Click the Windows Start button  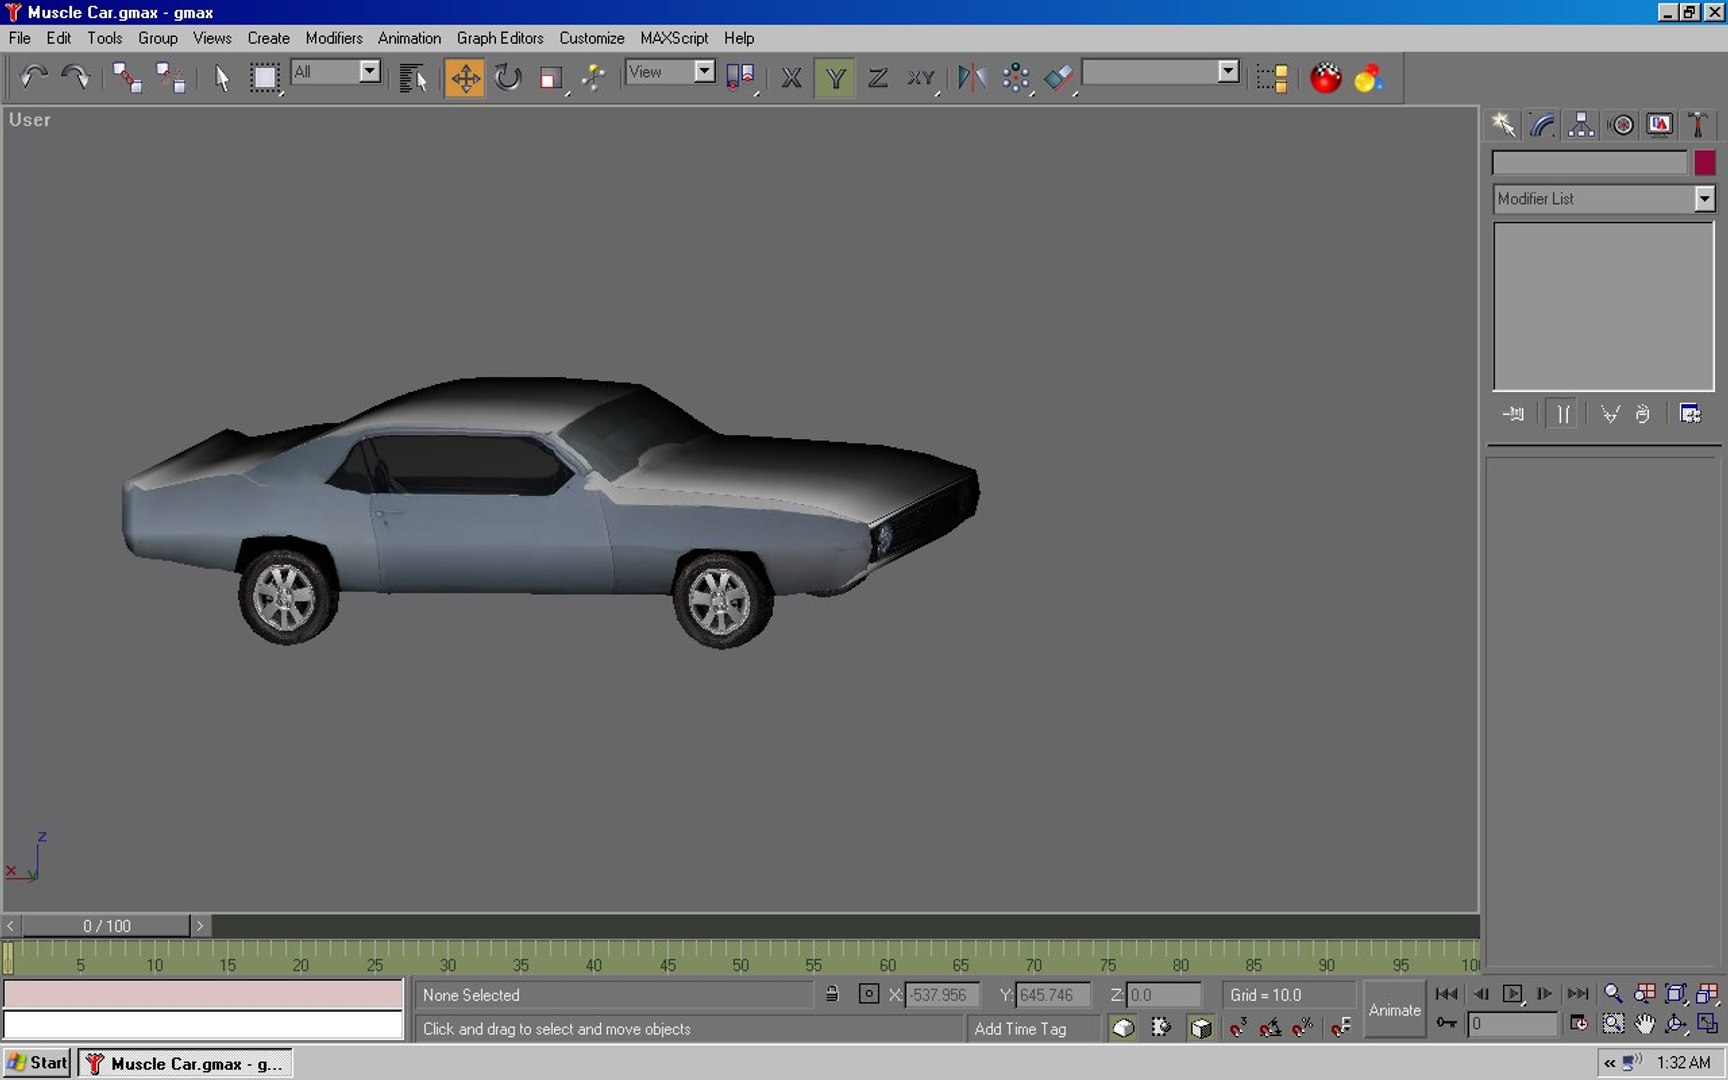click(x=37, y=1063)
